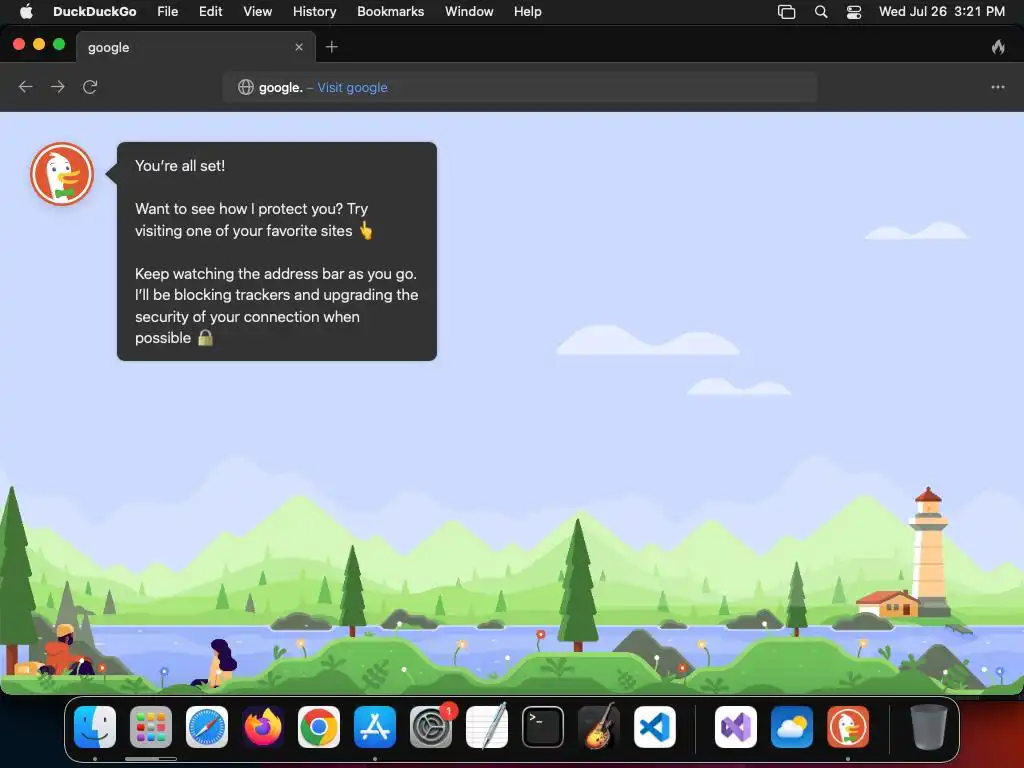Open the Trash from the Dock

click(x=929, y=727)
